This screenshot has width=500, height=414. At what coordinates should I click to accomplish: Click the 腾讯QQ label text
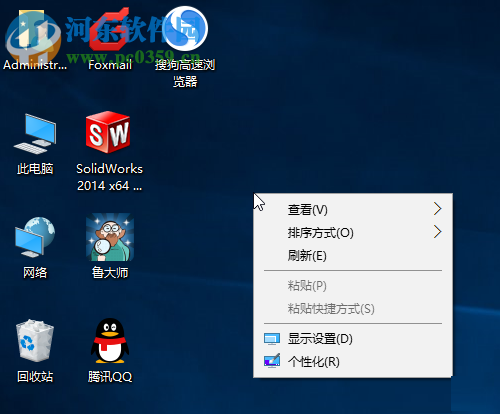(x=110, y=377)
